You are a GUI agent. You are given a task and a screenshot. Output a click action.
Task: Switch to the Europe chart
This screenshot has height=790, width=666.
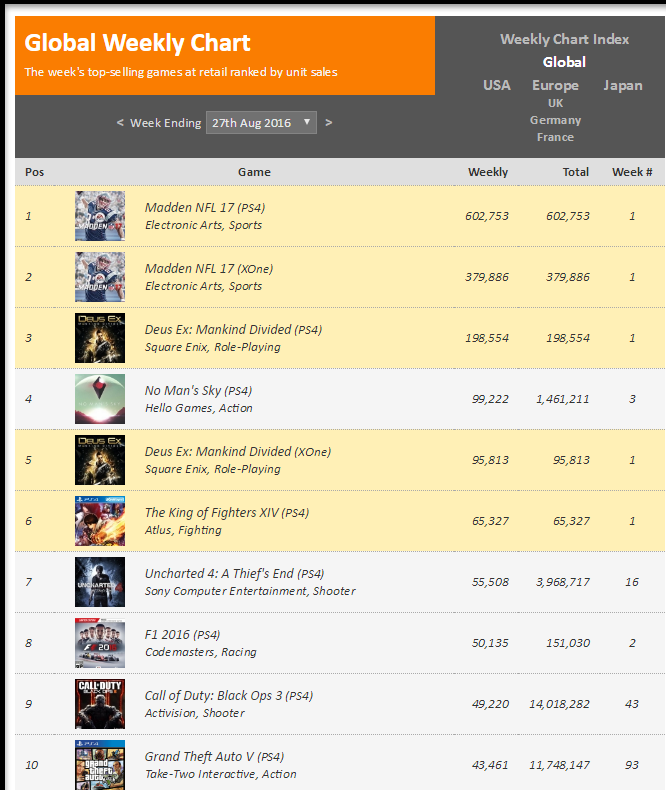(555, 85)
